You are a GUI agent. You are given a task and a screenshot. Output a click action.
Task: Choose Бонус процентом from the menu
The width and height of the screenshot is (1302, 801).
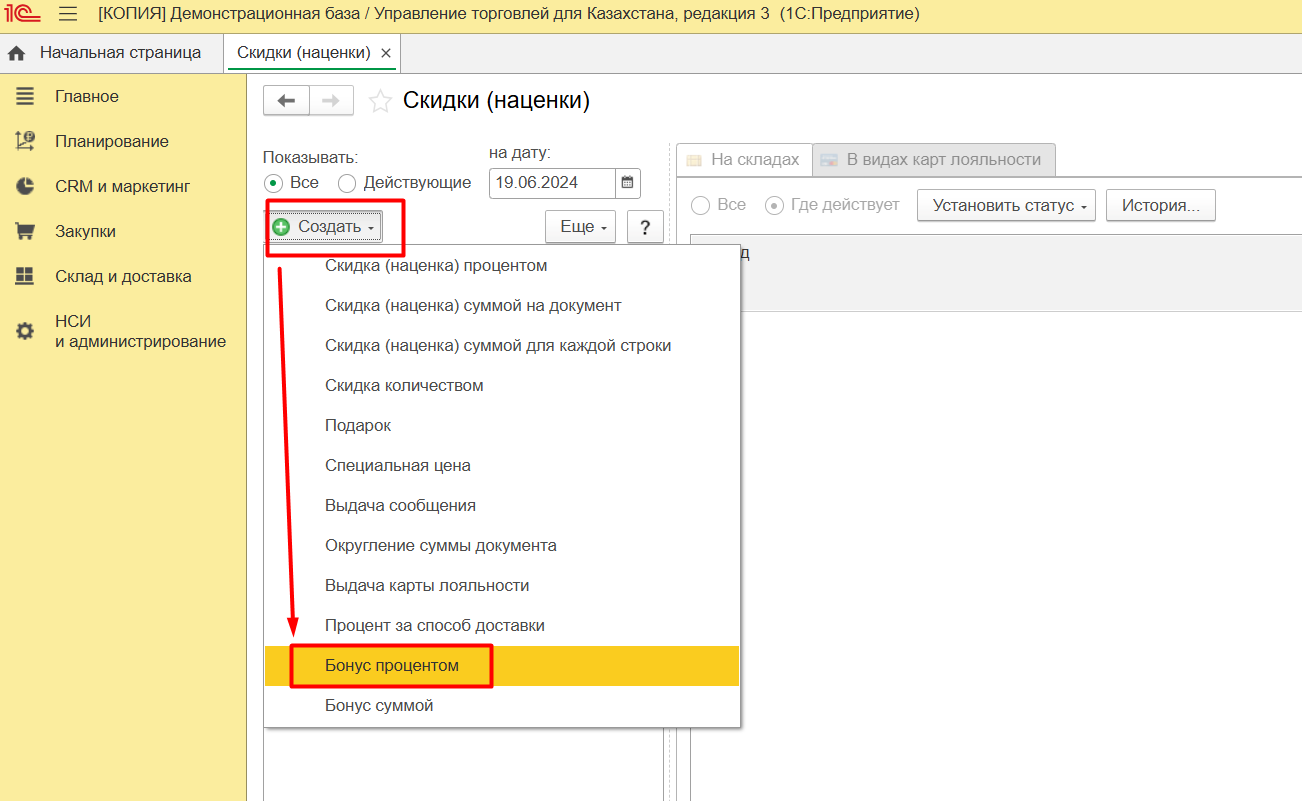392,665
